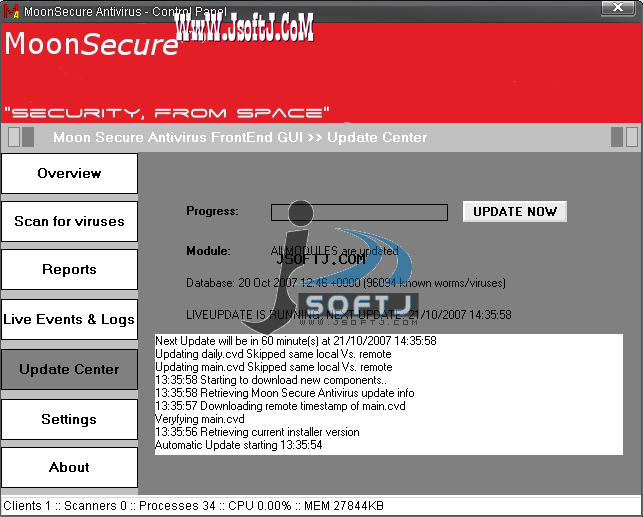Open the Overview section

(x=69, y=173)
